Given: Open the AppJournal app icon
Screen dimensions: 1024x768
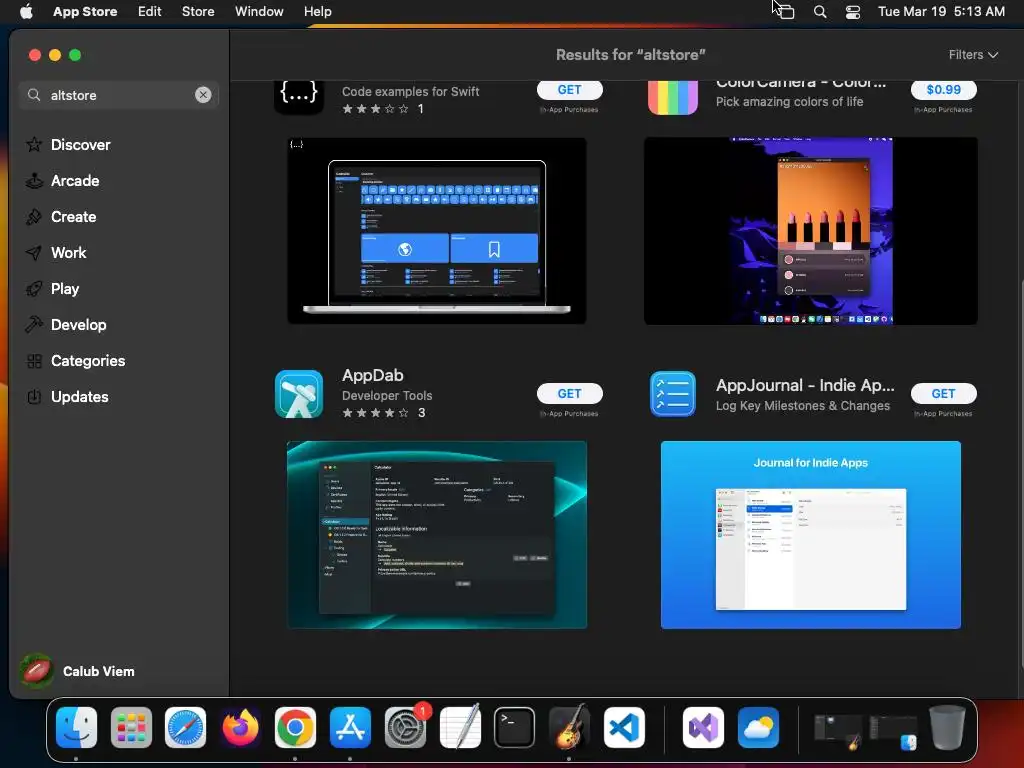Looking at the screenshot, I should tap(673, 394).
